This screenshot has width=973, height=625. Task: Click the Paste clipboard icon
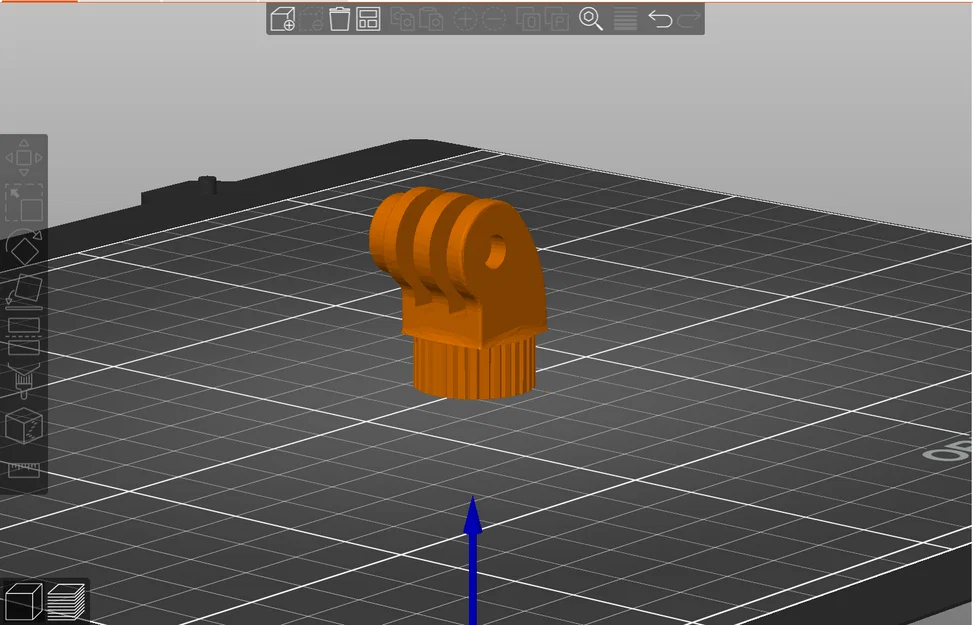[431, 19]
